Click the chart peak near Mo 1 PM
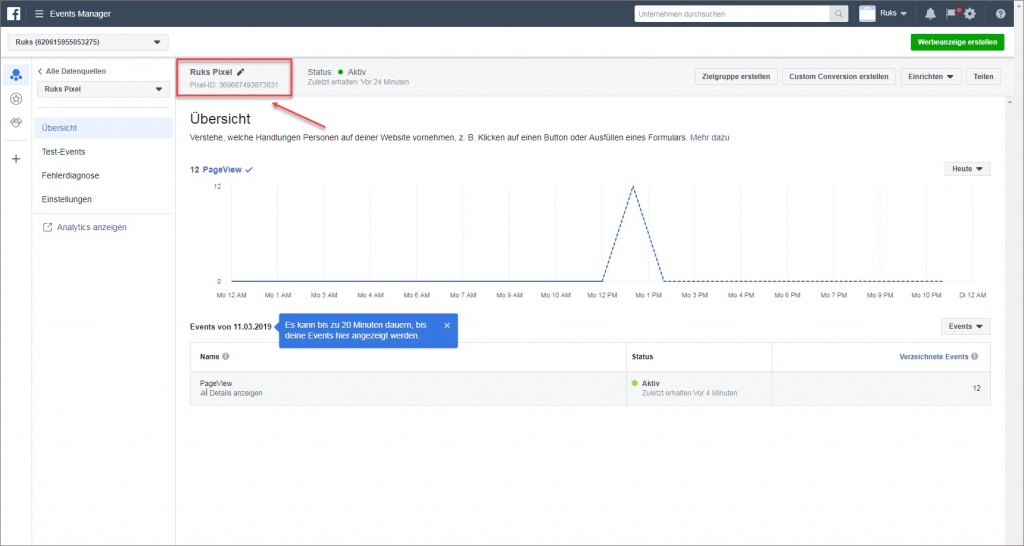The width and height of the screenshot is (1024, 546). coord(632,187)
